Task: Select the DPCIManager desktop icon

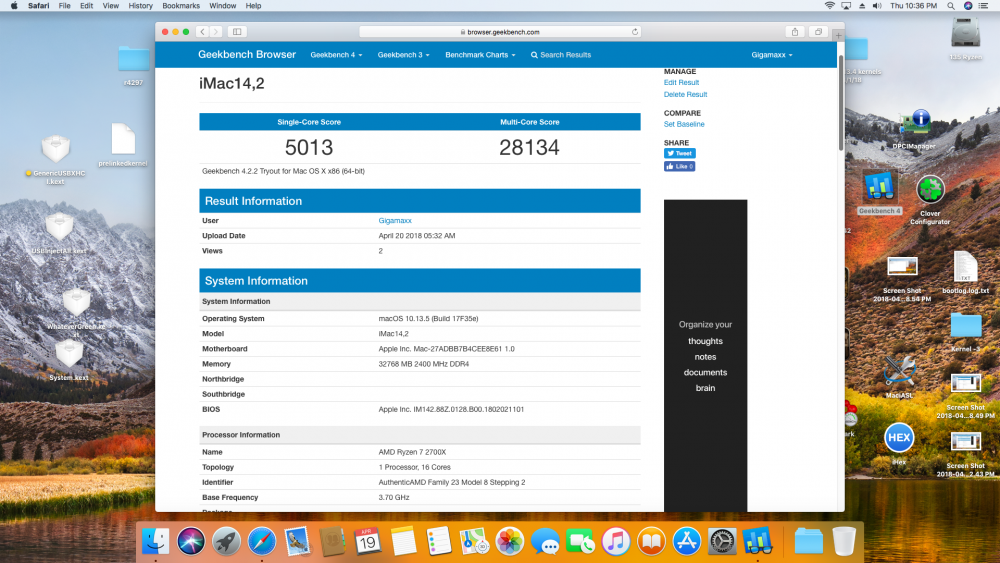Action: click(914, 129)
